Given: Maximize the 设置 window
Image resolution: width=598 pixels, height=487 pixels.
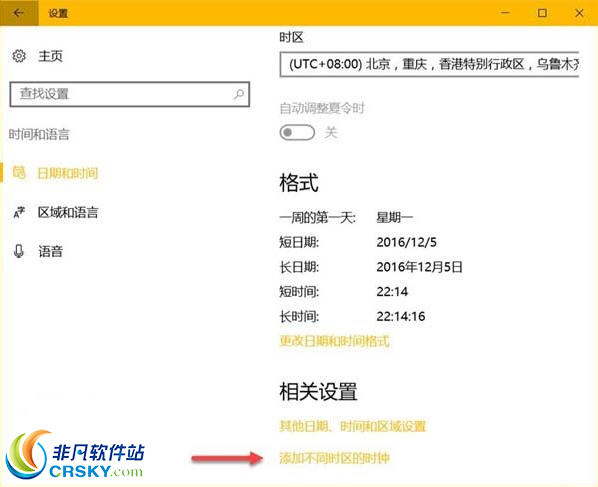Looking at the screenshot, I should pos(542,13).
